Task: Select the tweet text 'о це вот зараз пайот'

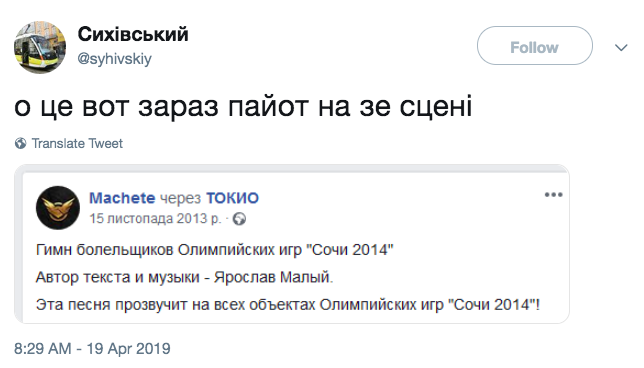Action: (x=161, y=107)
